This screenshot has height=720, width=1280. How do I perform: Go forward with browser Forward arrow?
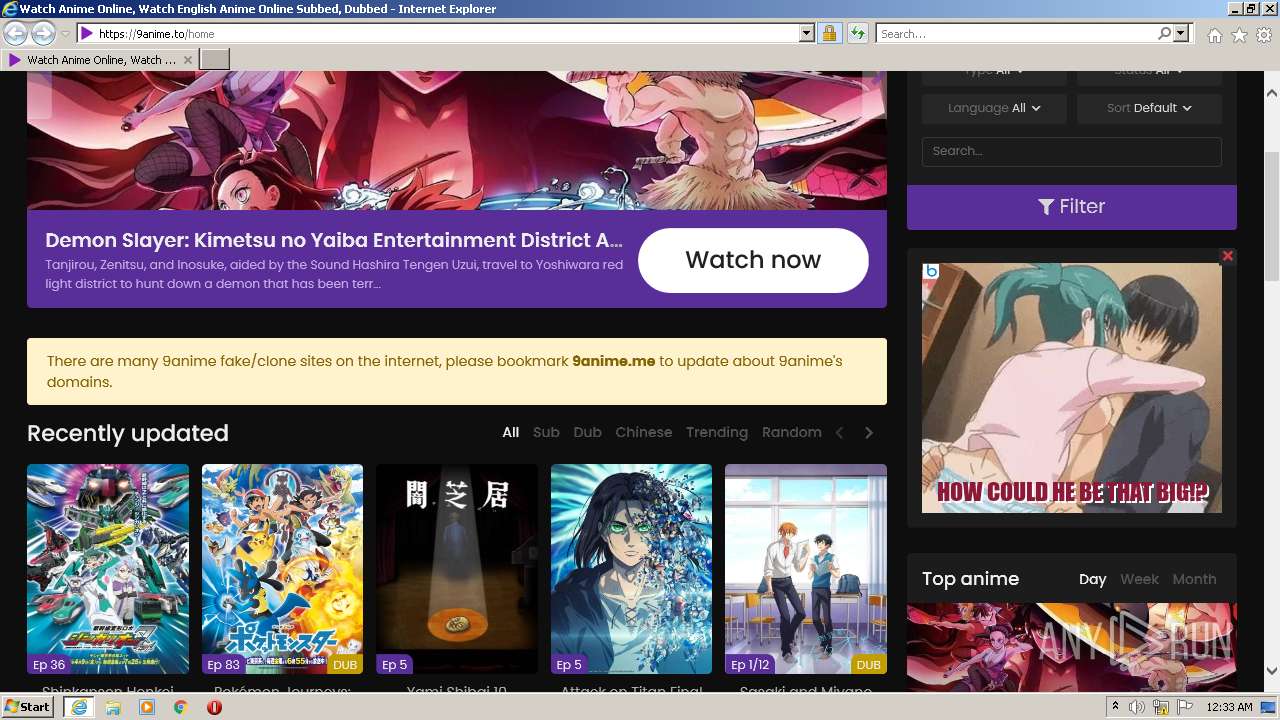(43, 33)
